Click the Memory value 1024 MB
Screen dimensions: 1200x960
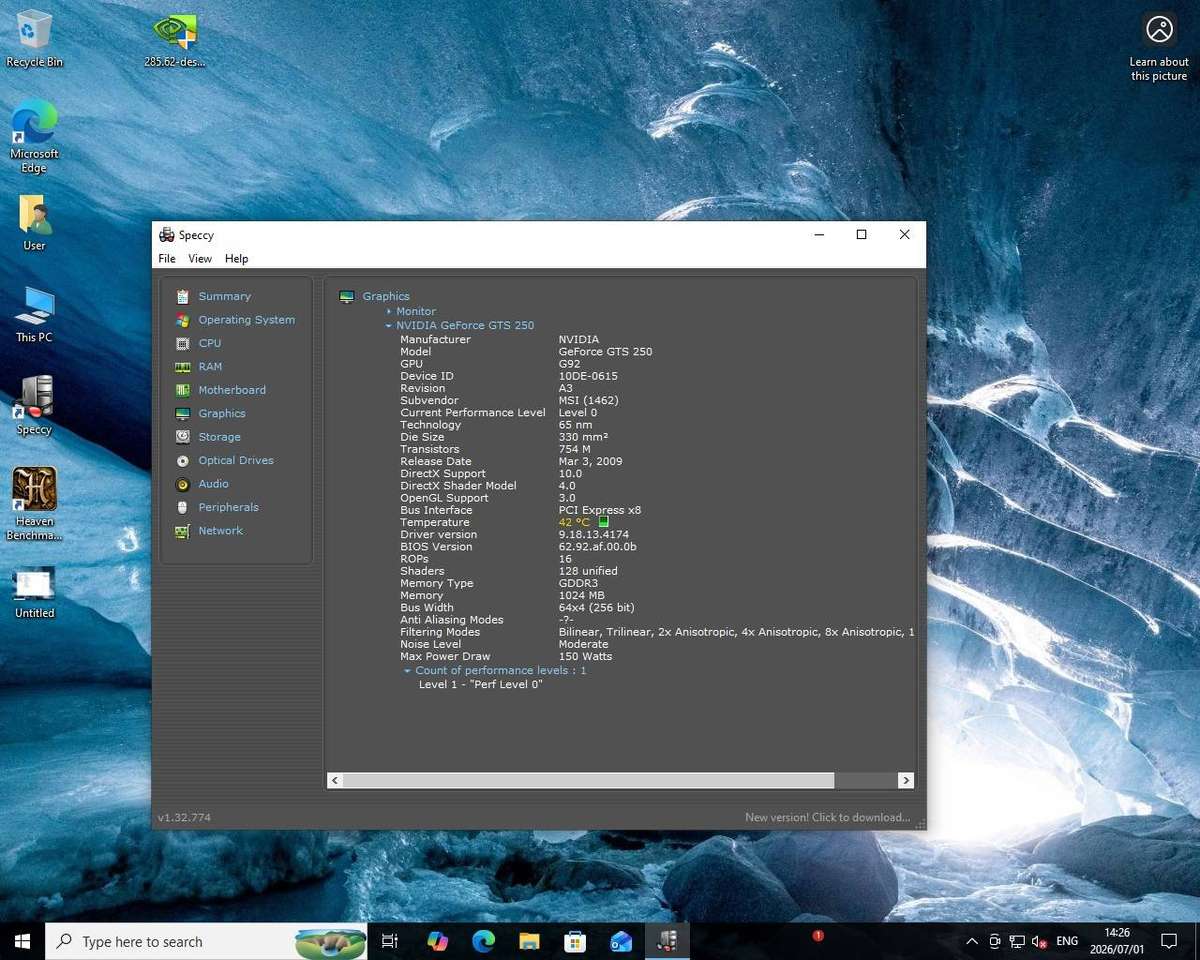click(x=581, y=595)
